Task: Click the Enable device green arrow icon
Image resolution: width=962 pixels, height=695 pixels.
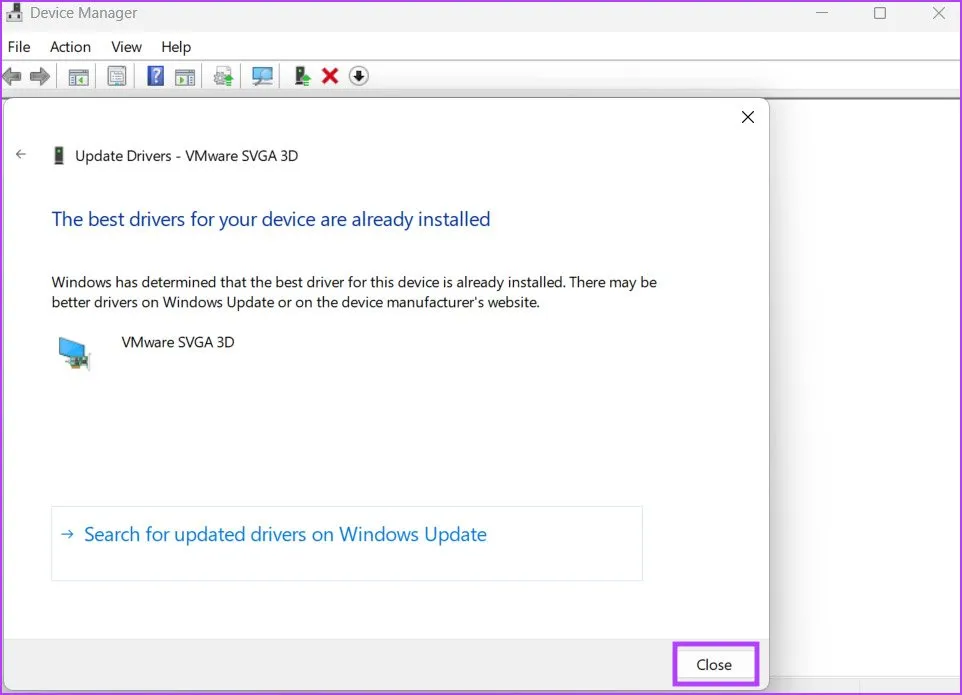Action: click(301, 76)
